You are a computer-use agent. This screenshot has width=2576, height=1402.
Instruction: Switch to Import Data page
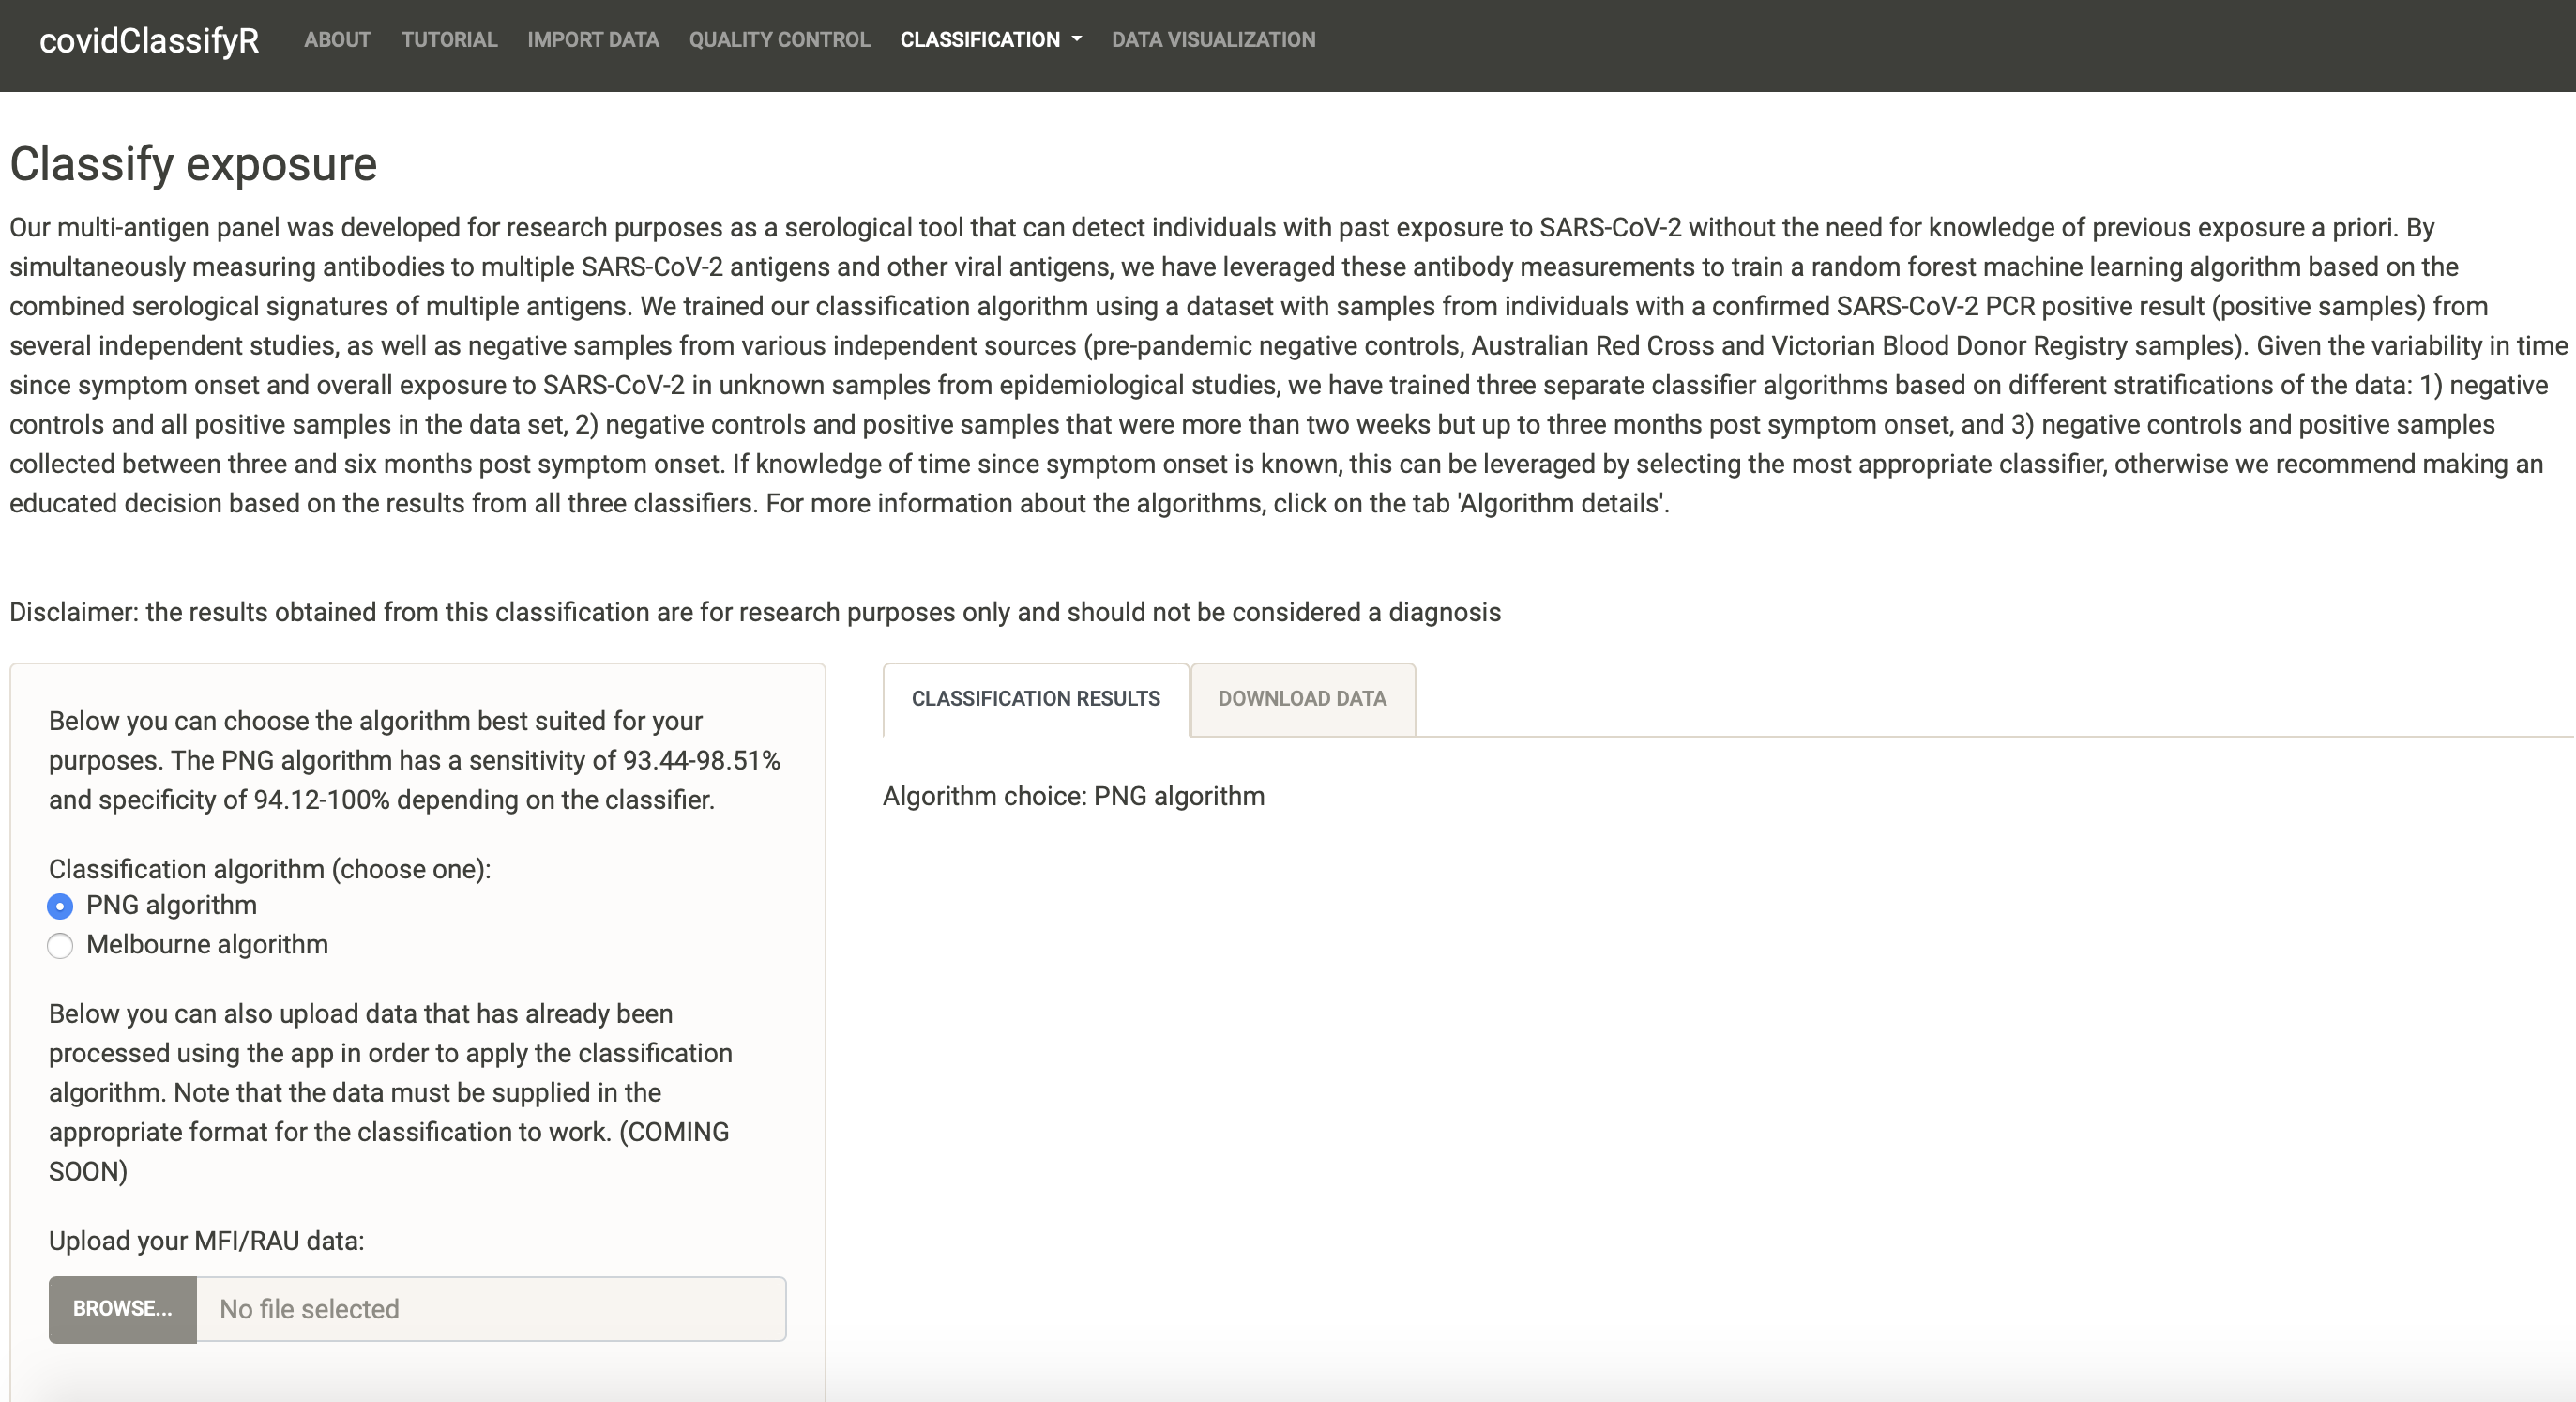pos(593,40)
